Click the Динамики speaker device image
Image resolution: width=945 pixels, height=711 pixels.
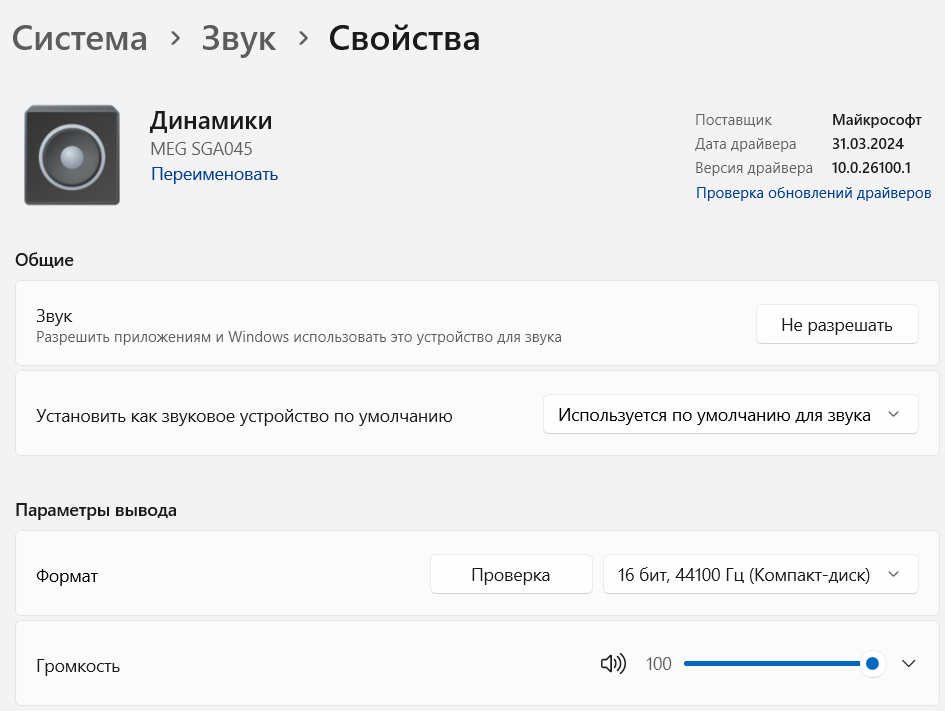click(72, 155)
